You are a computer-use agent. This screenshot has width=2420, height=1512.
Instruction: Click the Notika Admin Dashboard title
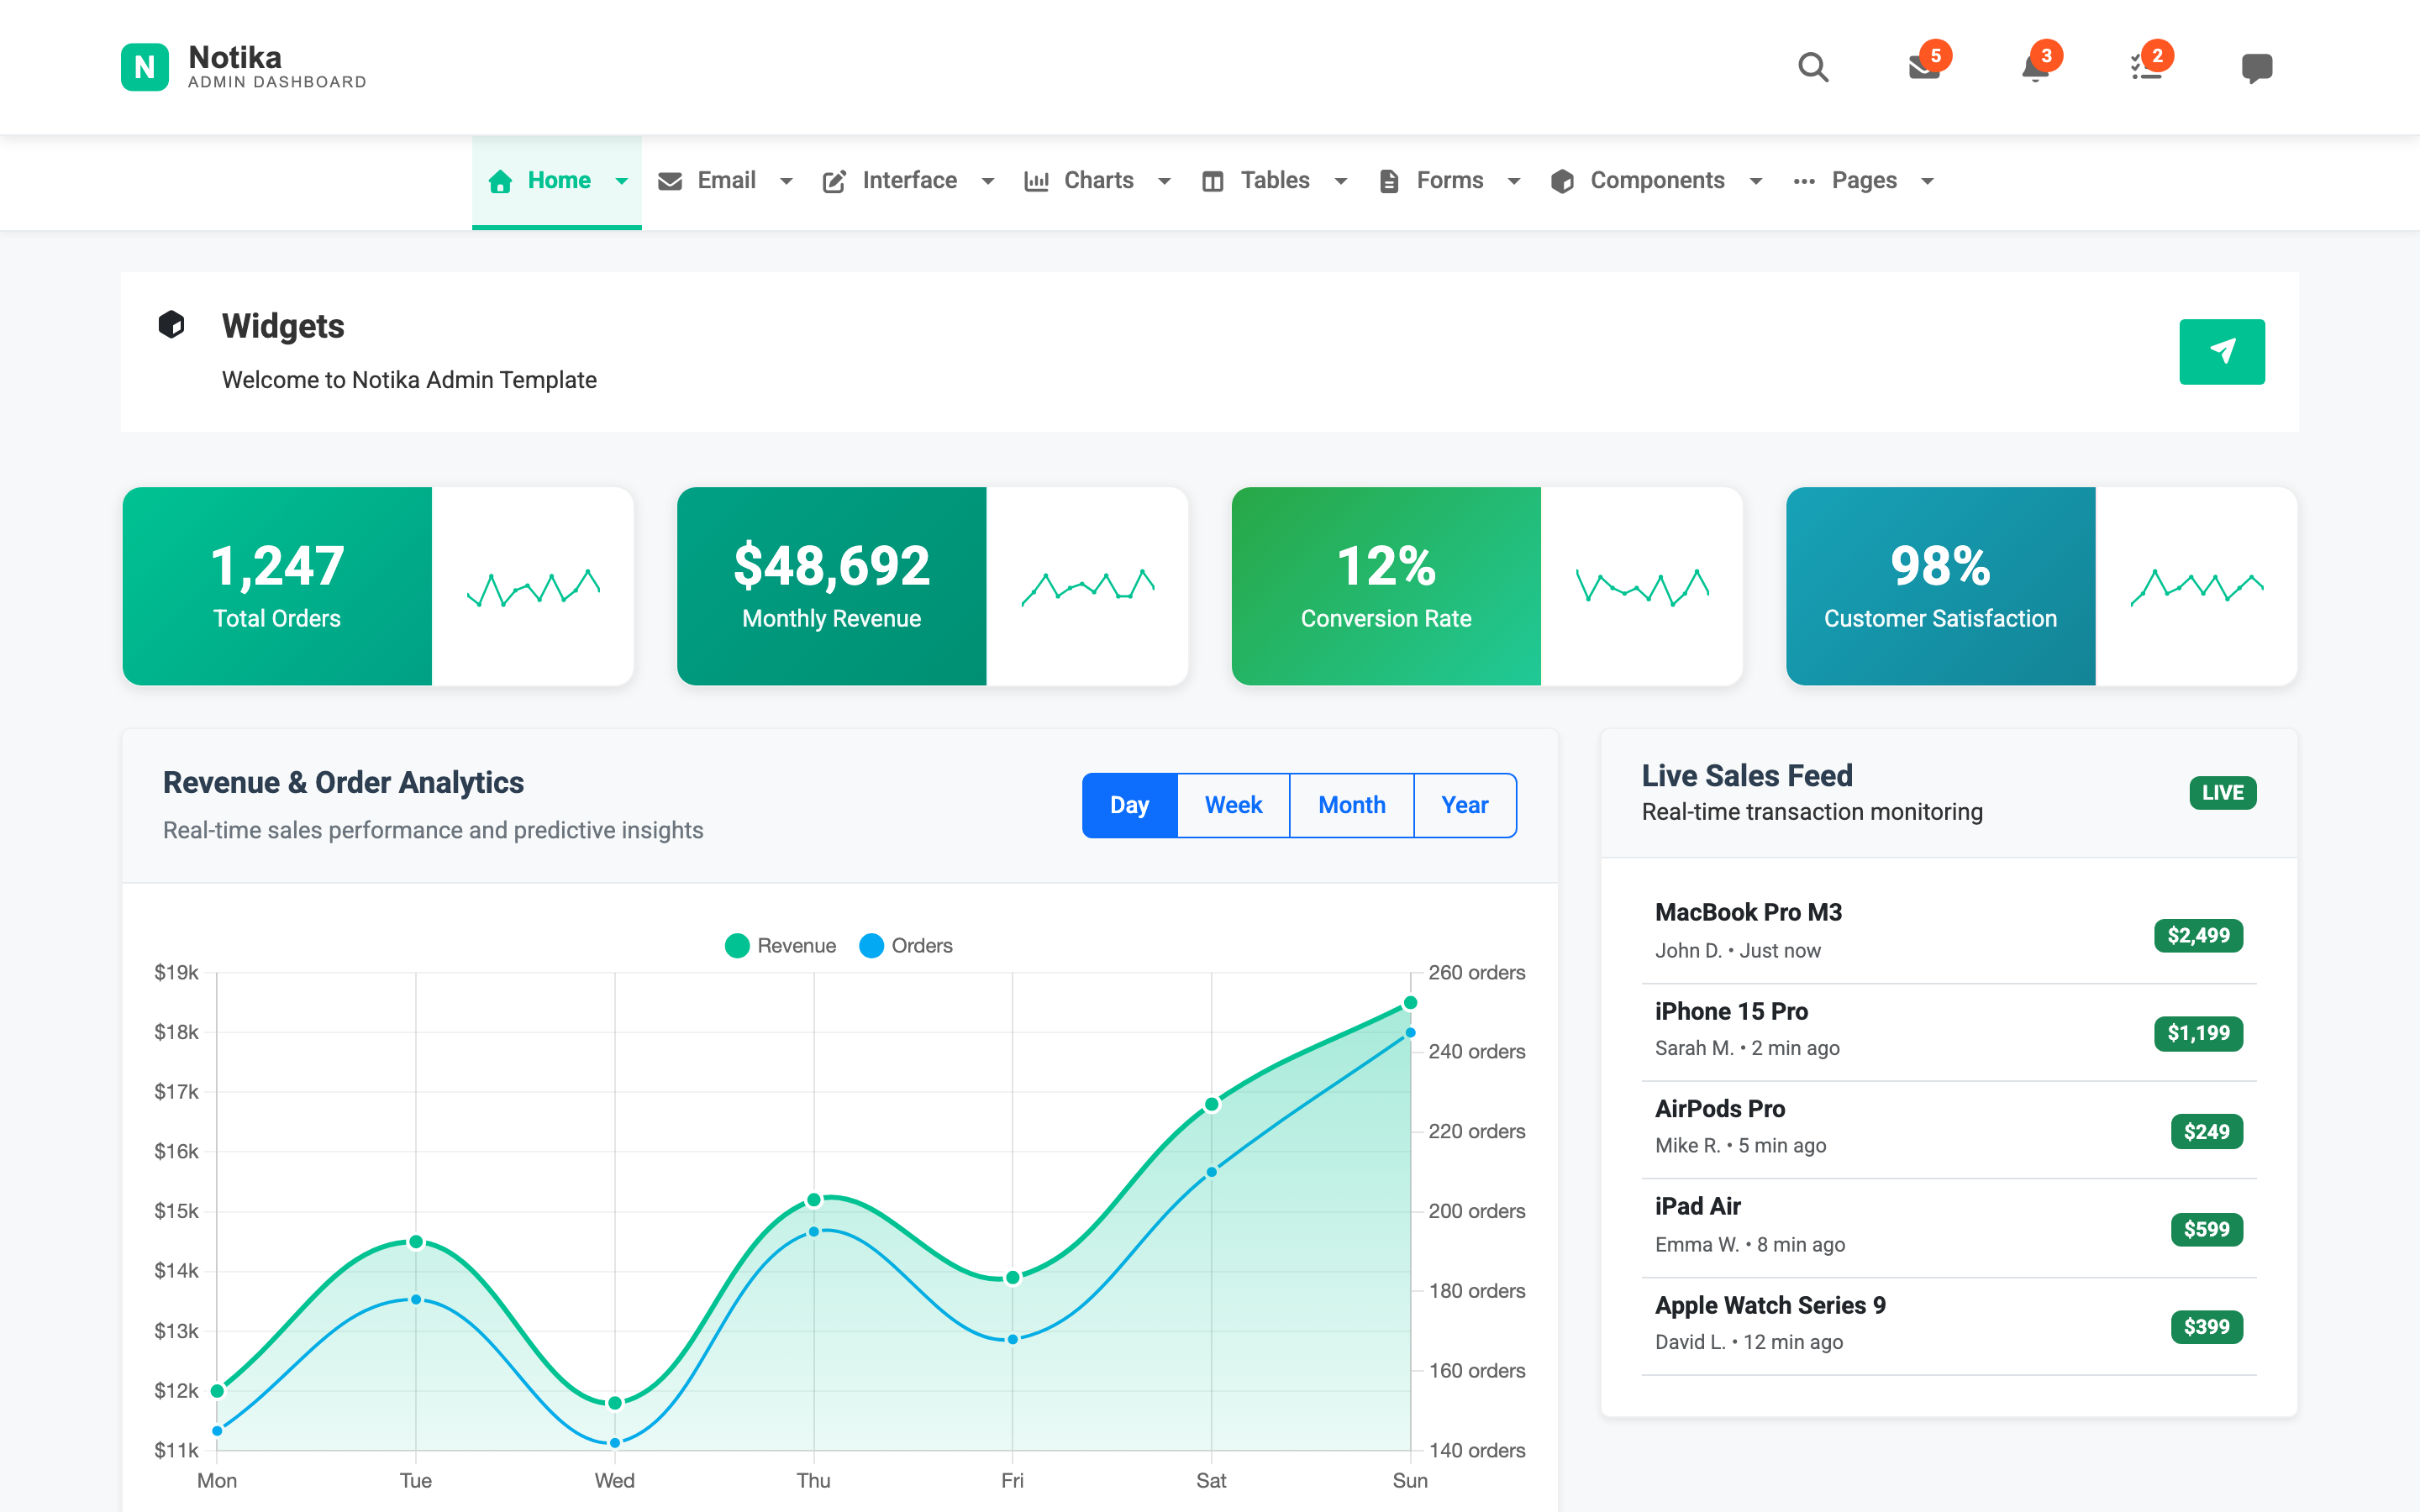[x=277, y=66]
